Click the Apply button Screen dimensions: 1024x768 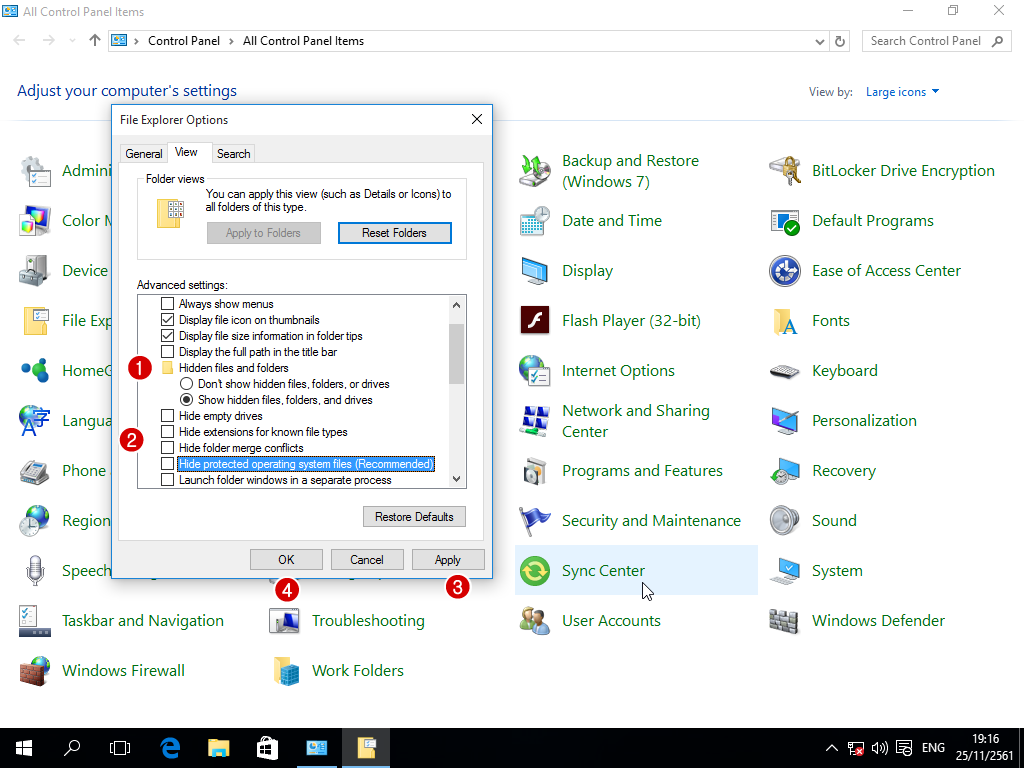coord(448,560)
